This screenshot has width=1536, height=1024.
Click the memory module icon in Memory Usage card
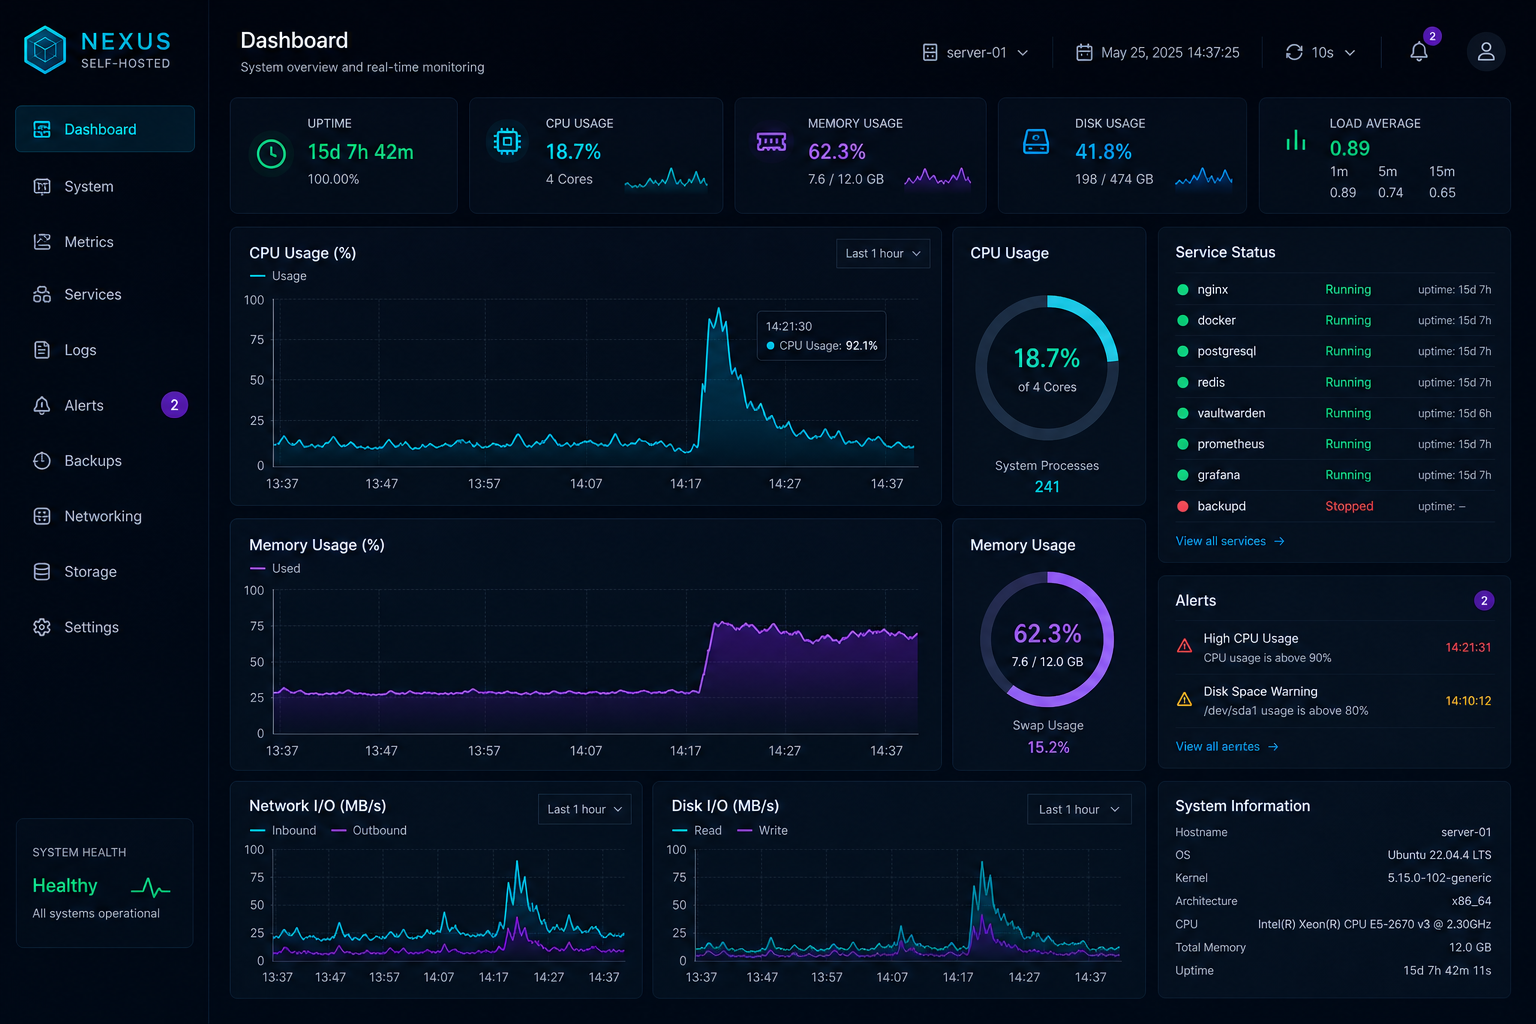point(771,142)
